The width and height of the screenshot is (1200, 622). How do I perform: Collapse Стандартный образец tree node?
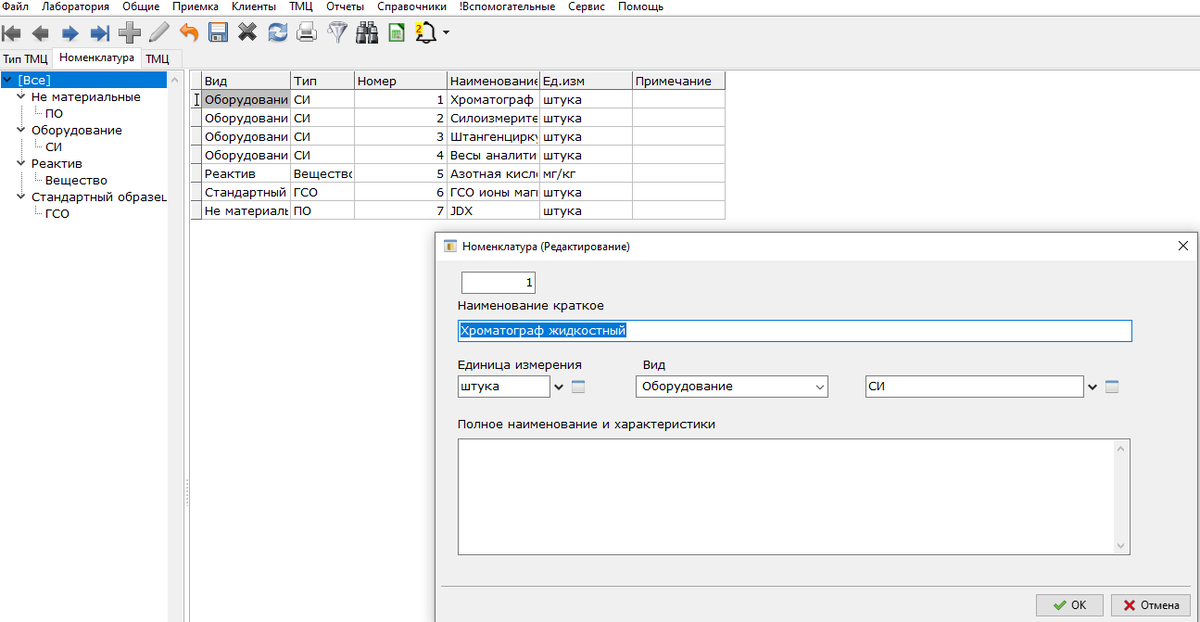click(x=22, y=196)
